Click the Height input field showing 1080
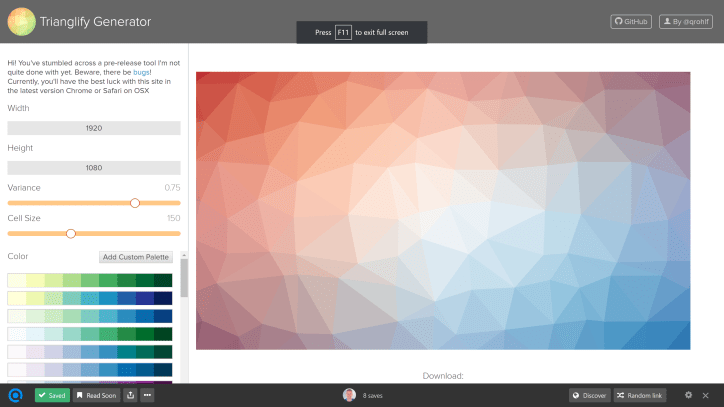The height and width of the screenshot is (407, 724). [94, 168]
